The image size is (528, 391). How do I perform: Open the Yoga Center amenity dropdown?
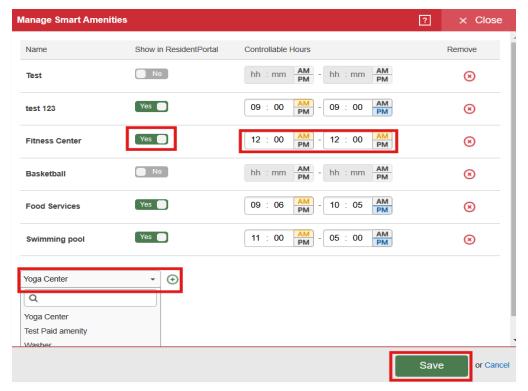pyautogui.click(x=90, y=279)
